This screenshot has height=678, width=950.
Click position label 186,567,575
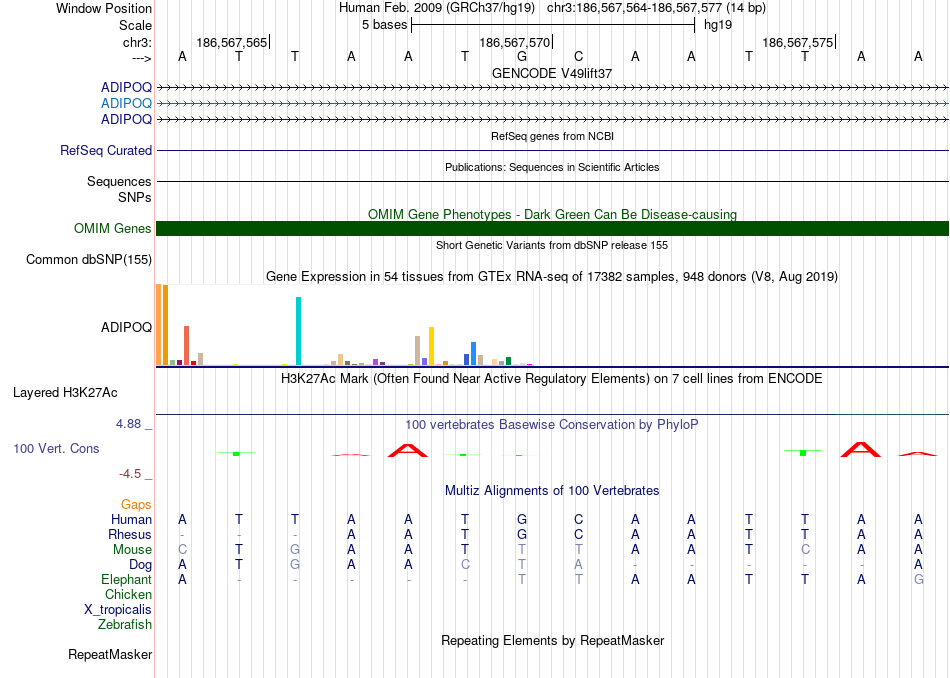[797, 42]
